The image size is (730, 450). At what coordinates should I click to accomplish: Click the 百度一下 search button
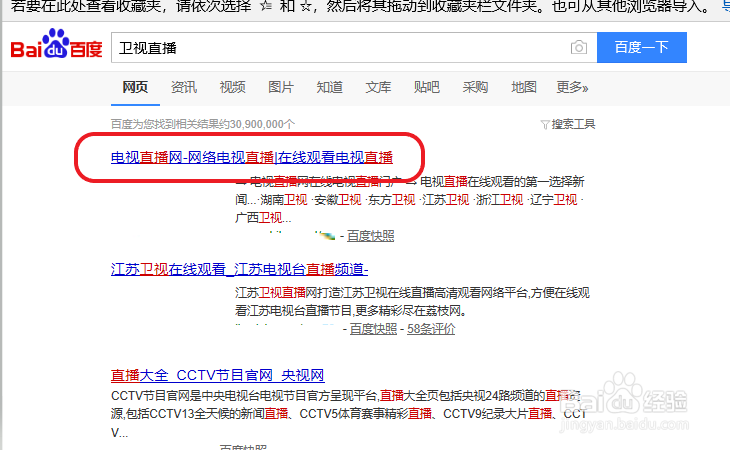(x=642, y=47)
